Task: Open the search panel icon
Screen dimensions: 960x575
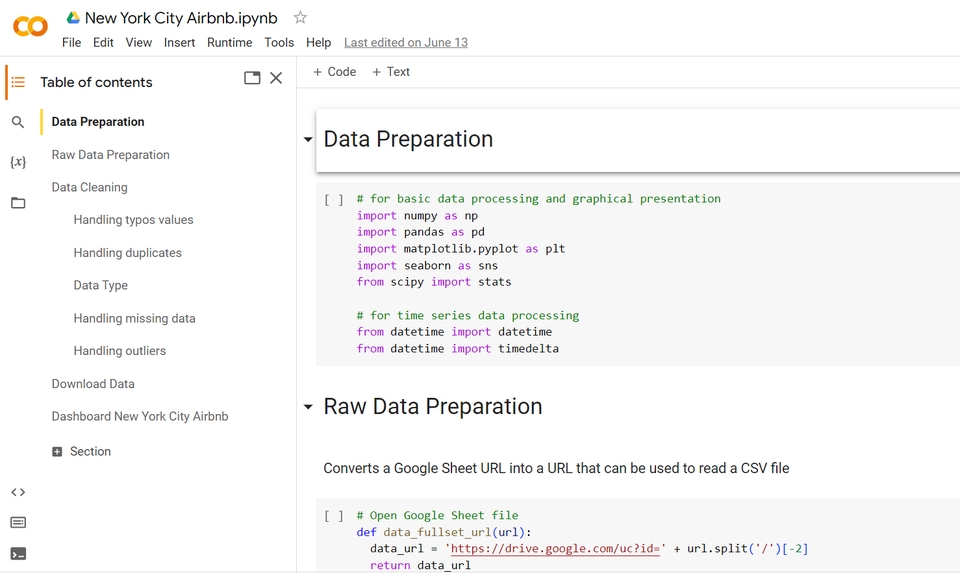Action: coord(18,122)
